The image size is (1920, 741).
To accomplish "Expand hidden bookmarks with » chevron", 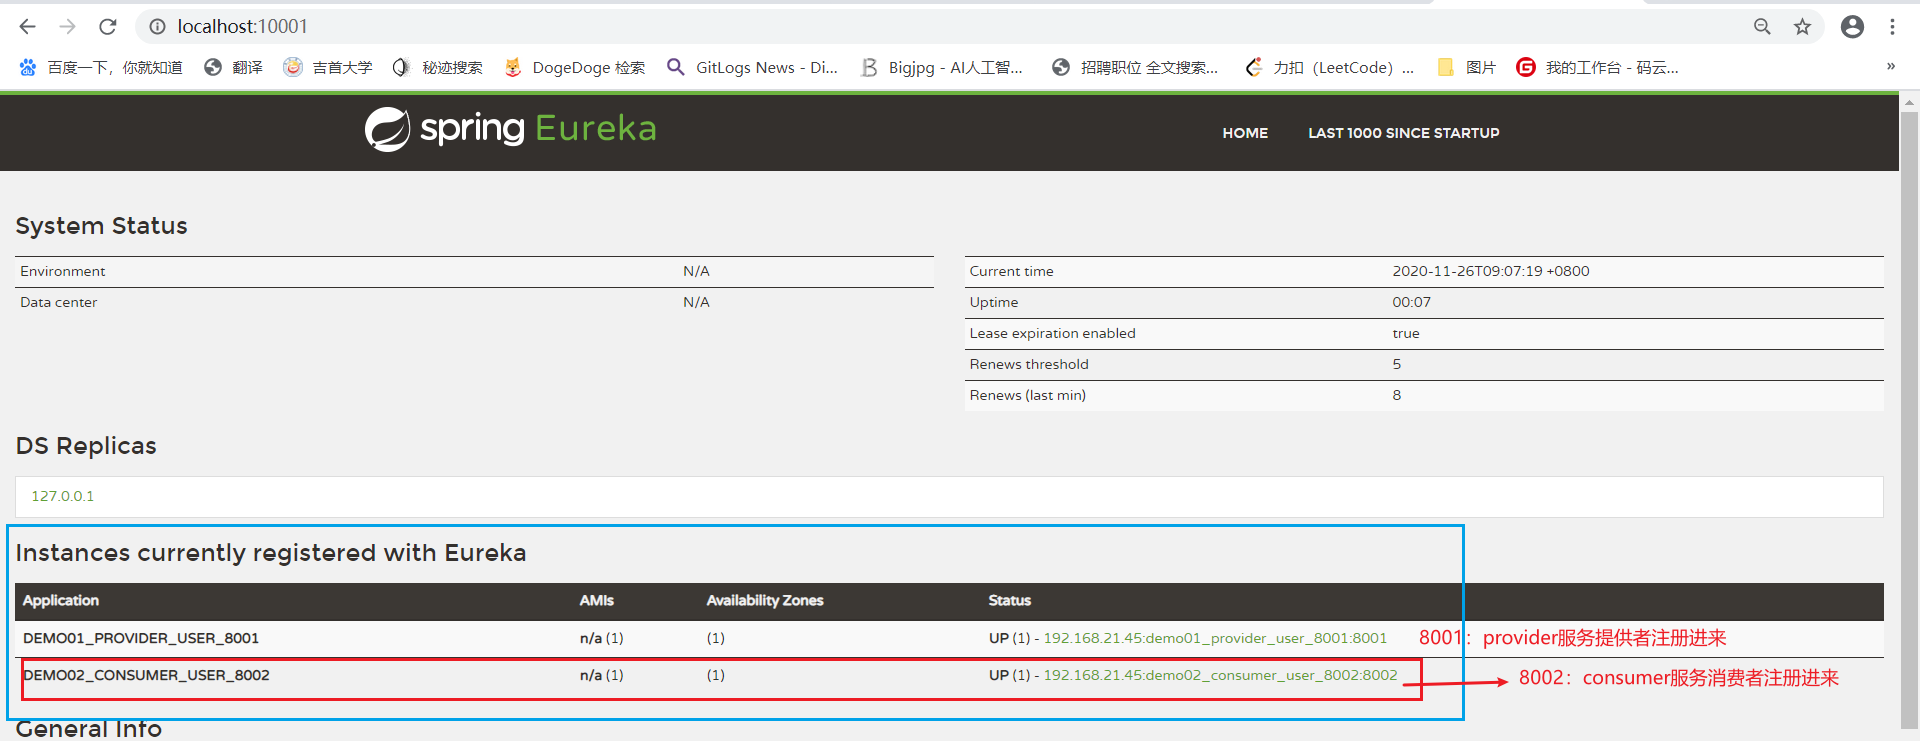I will (1890, 66).
